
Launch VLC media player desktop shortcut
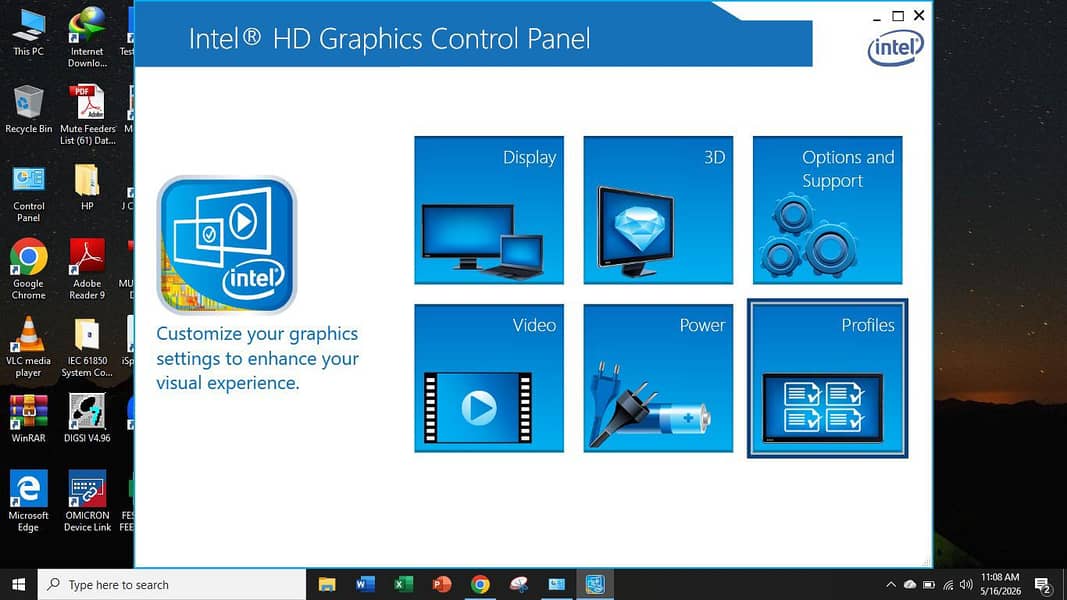29,347
